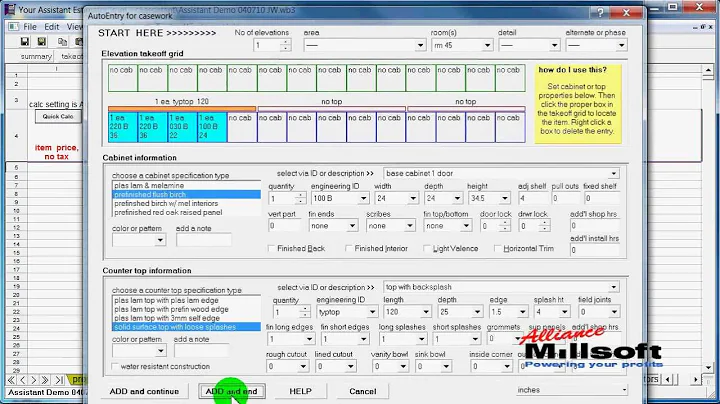This screenshot has height=404, width=720.
Task: Click the No of elevations spinner
Action: point(286,45)
